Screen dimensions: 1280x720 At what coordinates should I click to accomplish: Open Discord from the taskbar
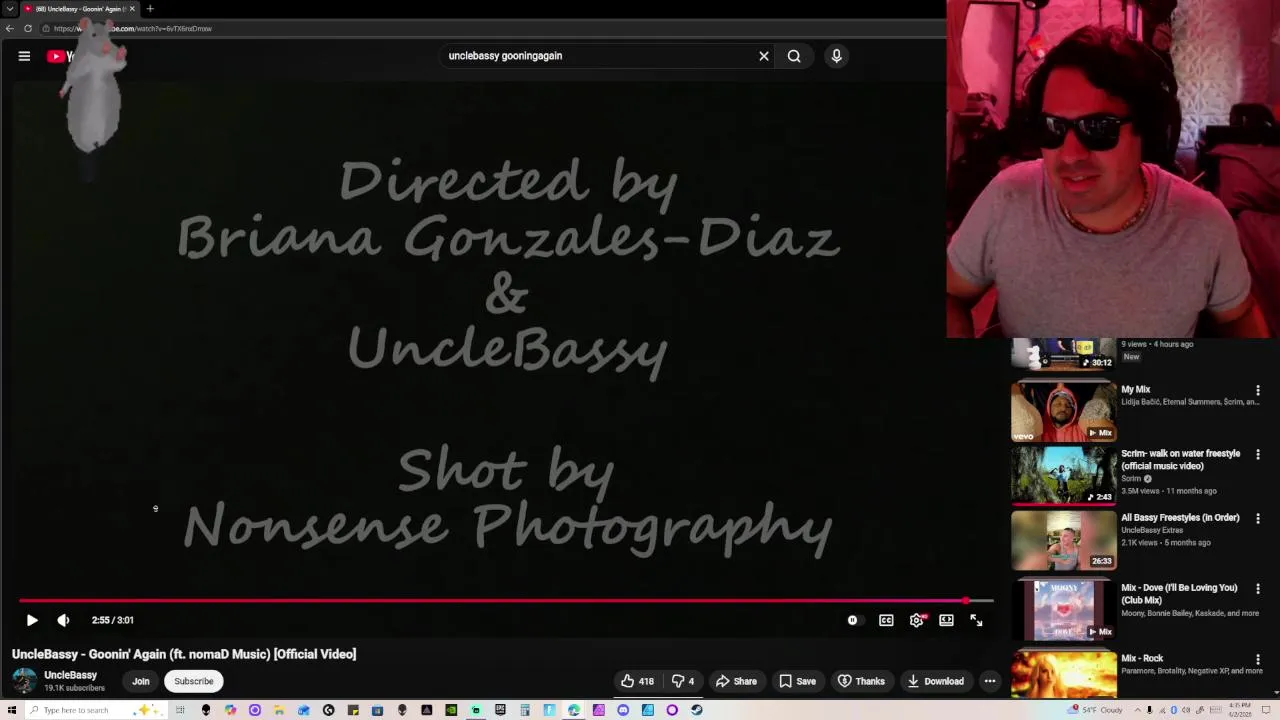pyautogui.click(x=623, y=710)
